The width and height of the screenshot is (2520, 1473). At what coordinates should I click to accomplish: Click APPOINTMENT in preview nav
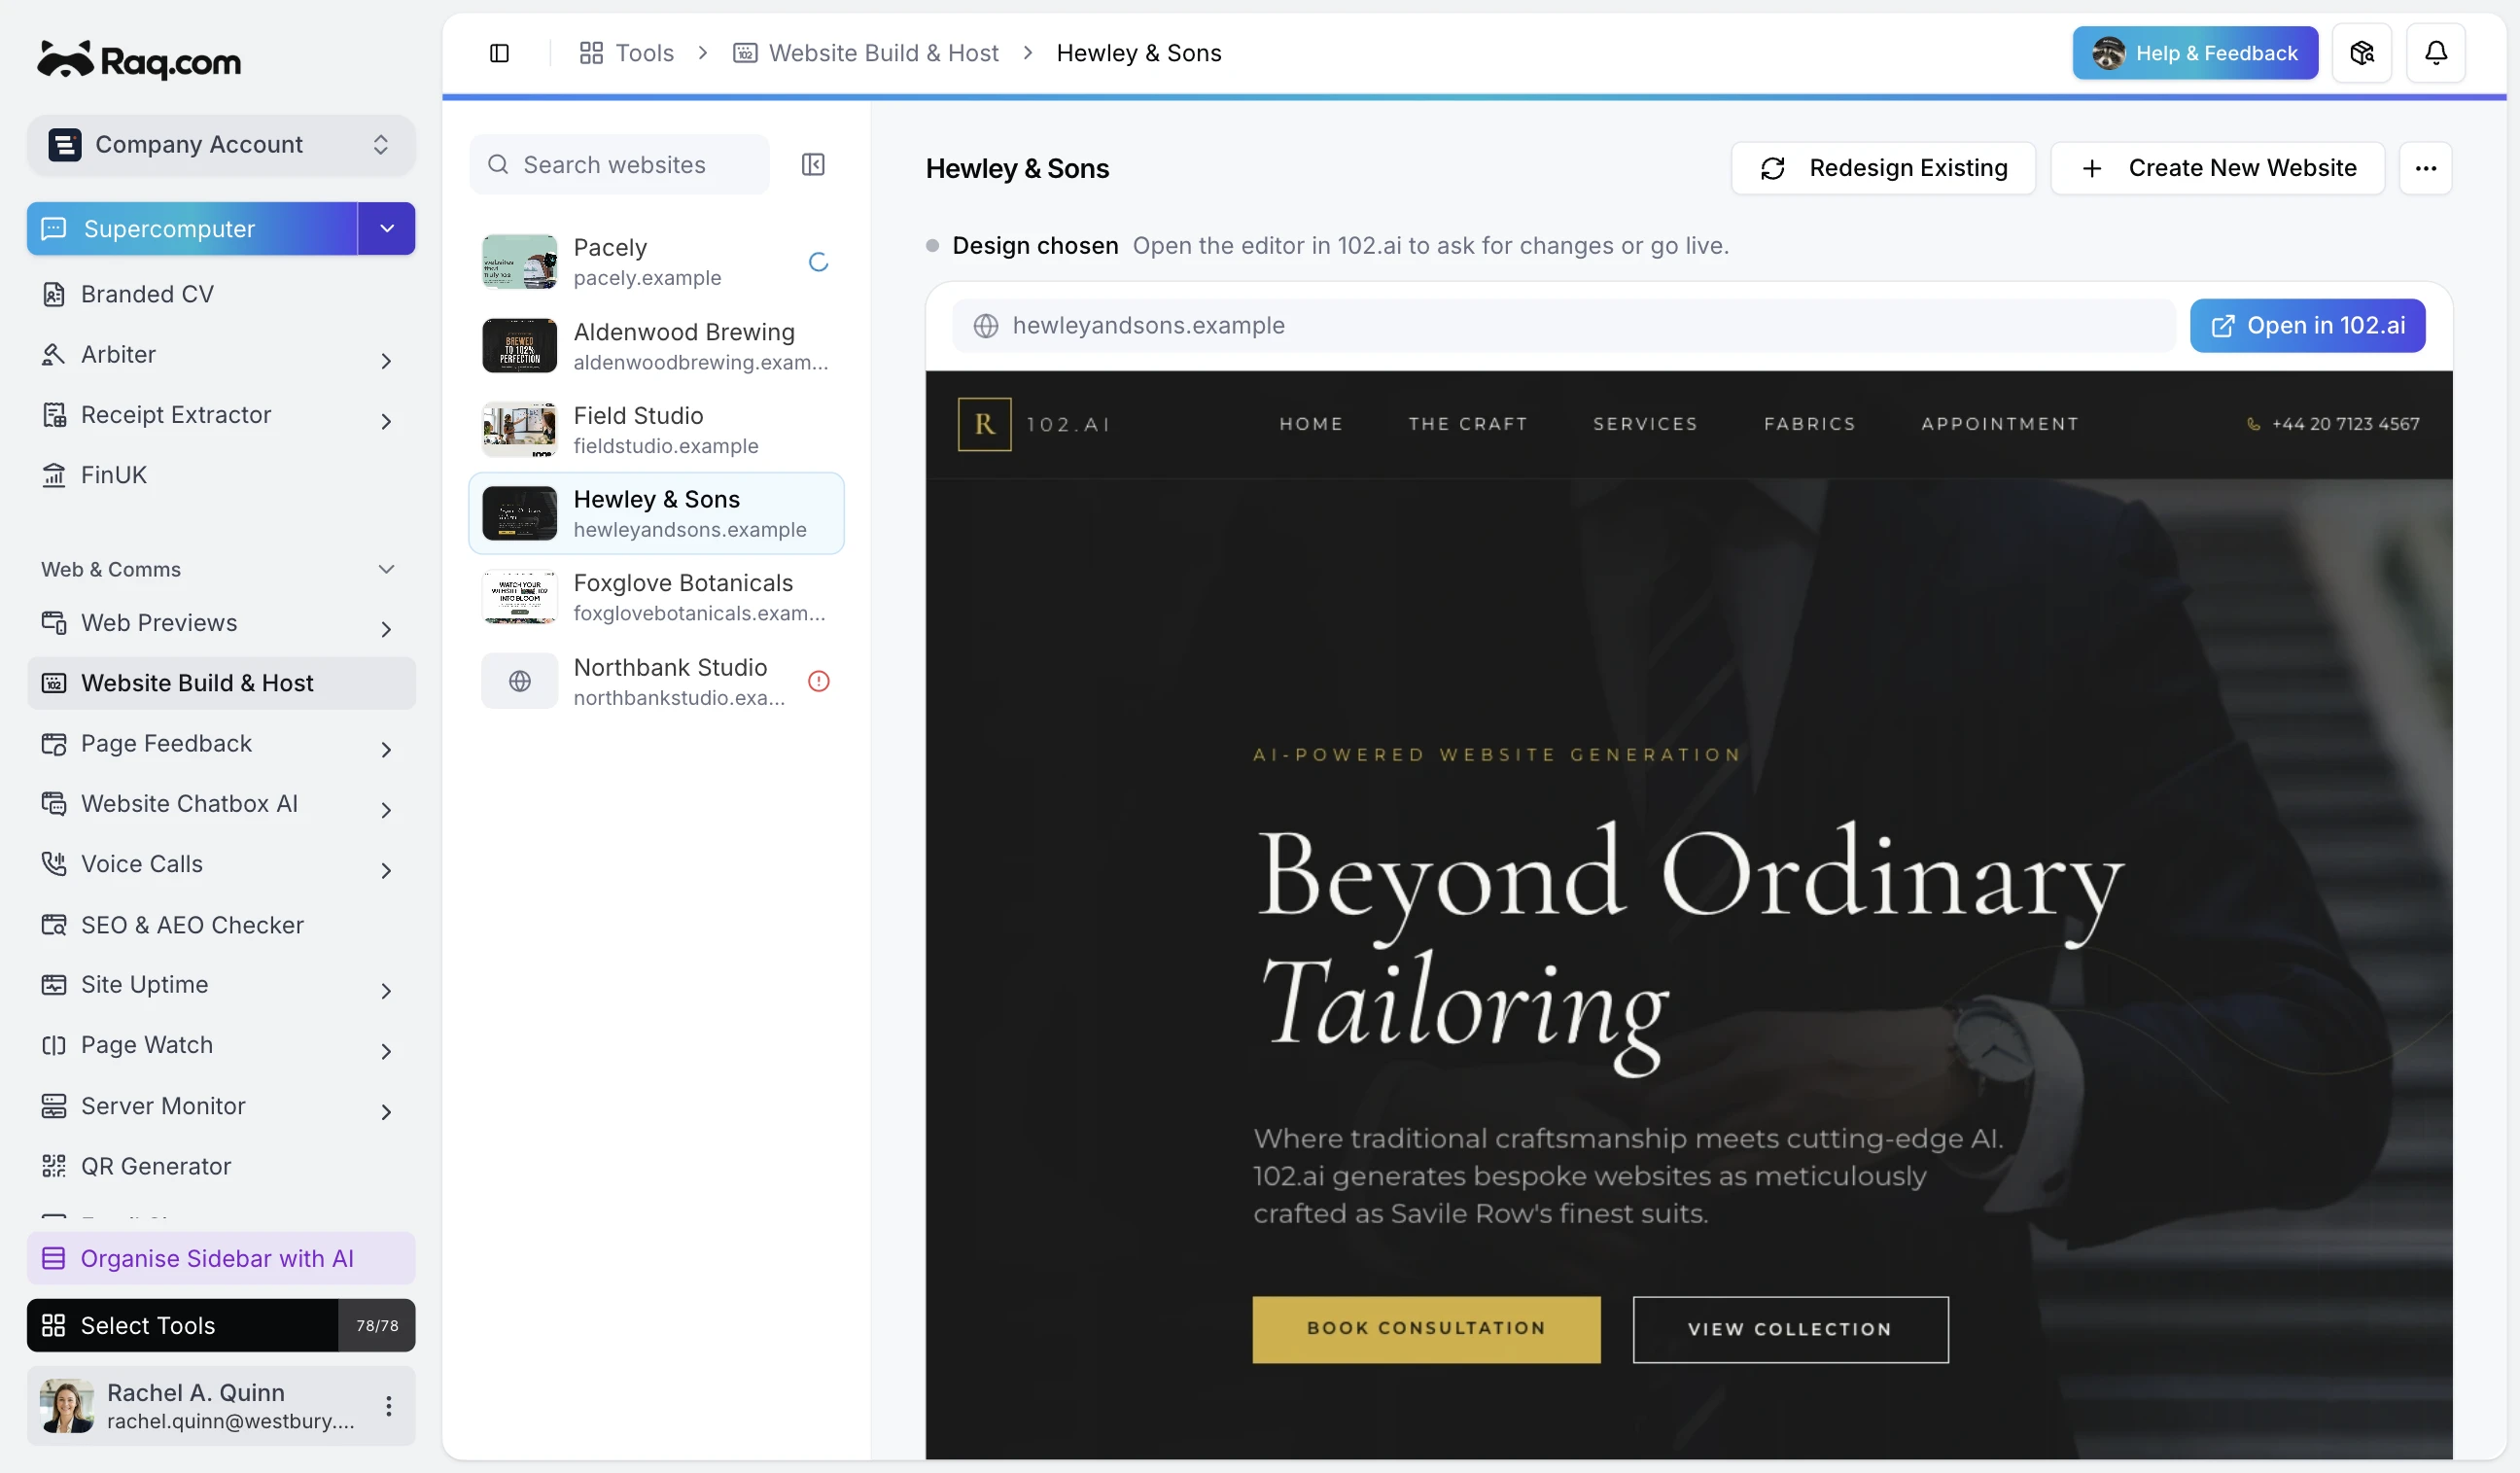coord(2000,424)
